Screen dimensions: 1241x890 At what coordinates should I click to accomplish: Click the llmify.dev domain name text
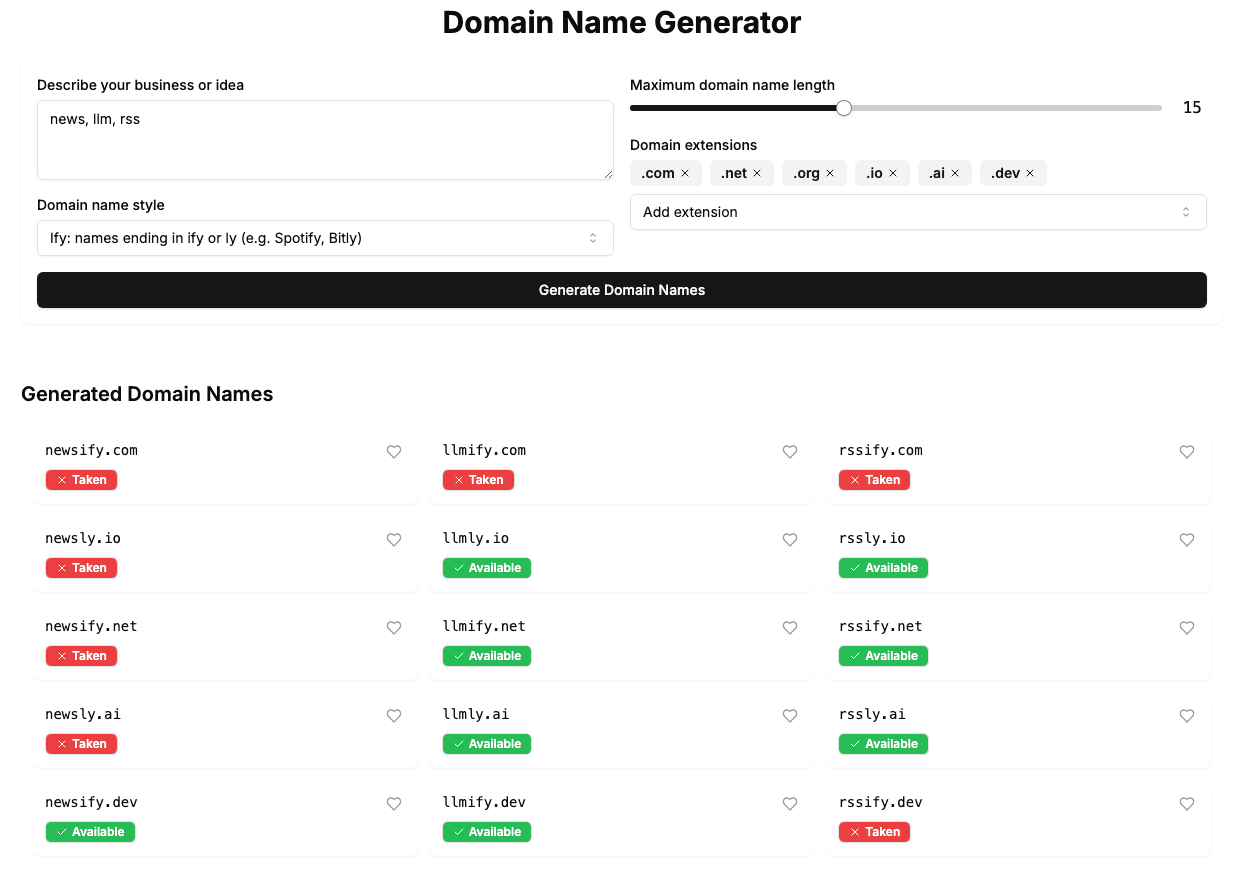coord(484,802)
